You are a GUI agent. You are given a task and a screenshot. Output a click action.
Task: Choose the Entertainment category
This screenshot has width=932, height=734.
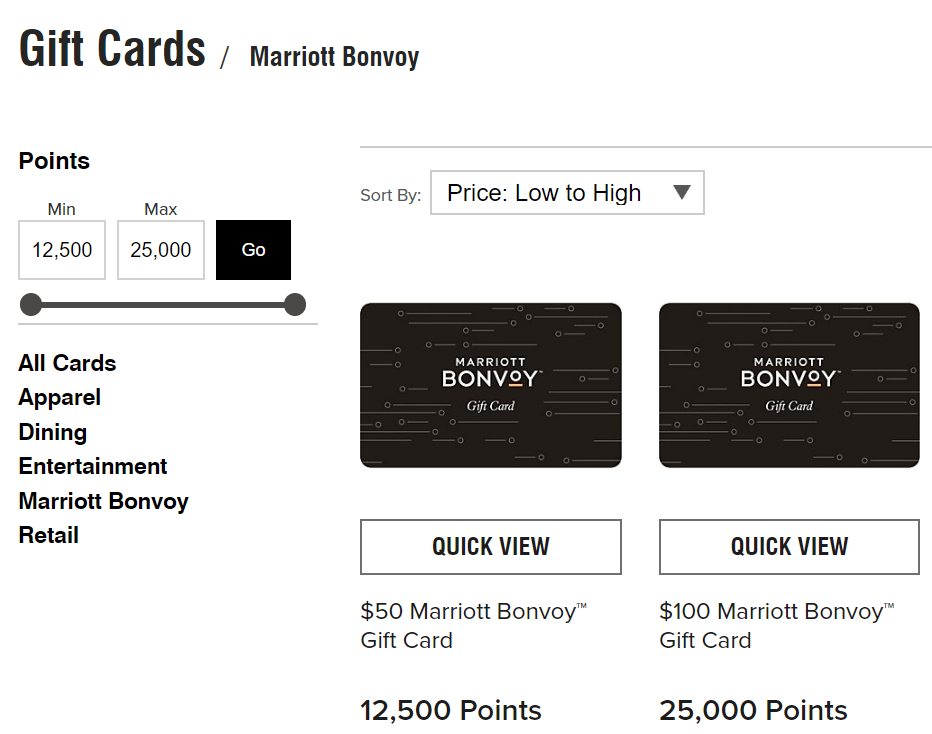click(93, 467)
